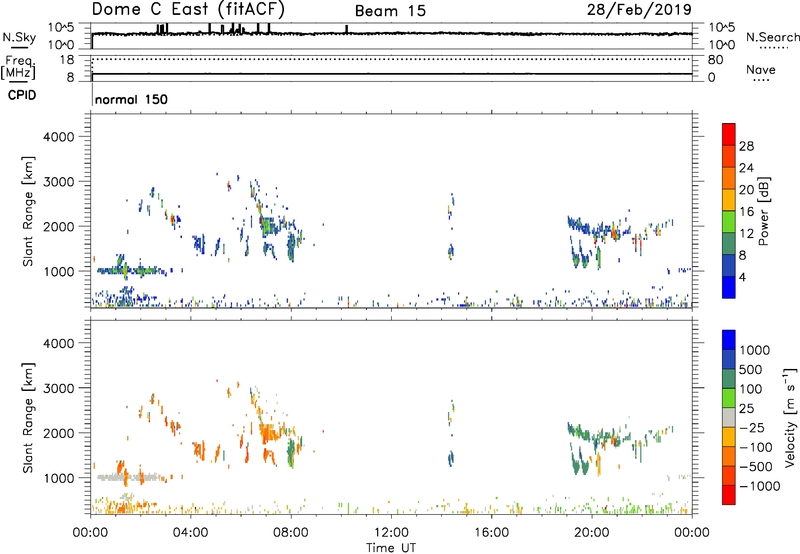This screenshot has width=800, height=554.
Task: Select the 'Freq. [MHz]' axis label
Action: coord(19,67)
